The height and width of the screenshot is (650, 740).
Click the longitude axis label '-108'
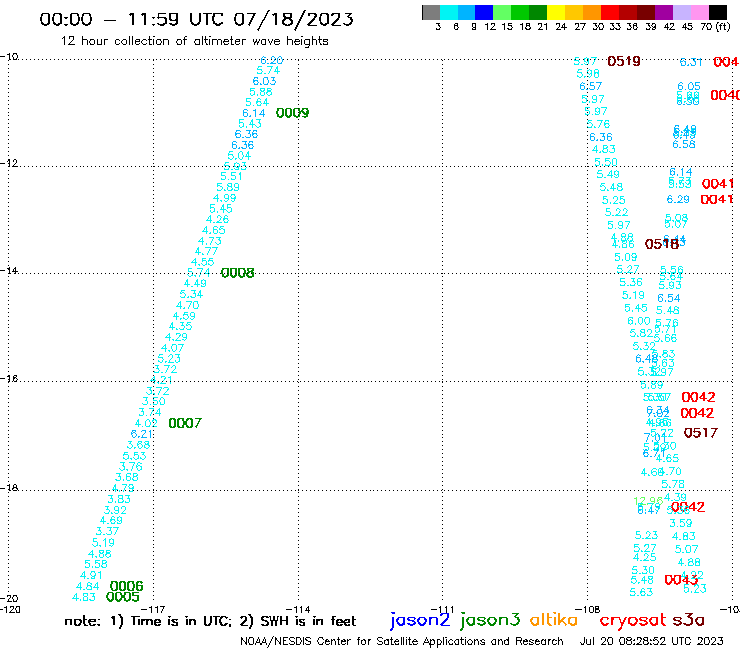588,609
